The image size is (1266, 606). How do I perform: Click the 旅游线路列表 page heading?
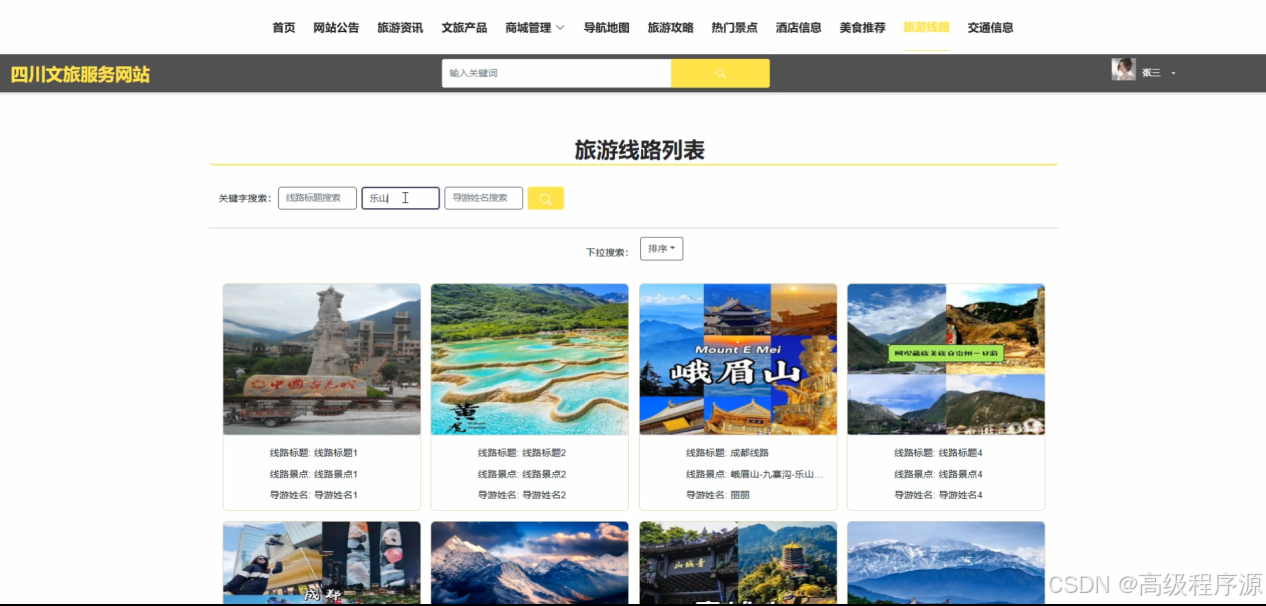(639, 150)
